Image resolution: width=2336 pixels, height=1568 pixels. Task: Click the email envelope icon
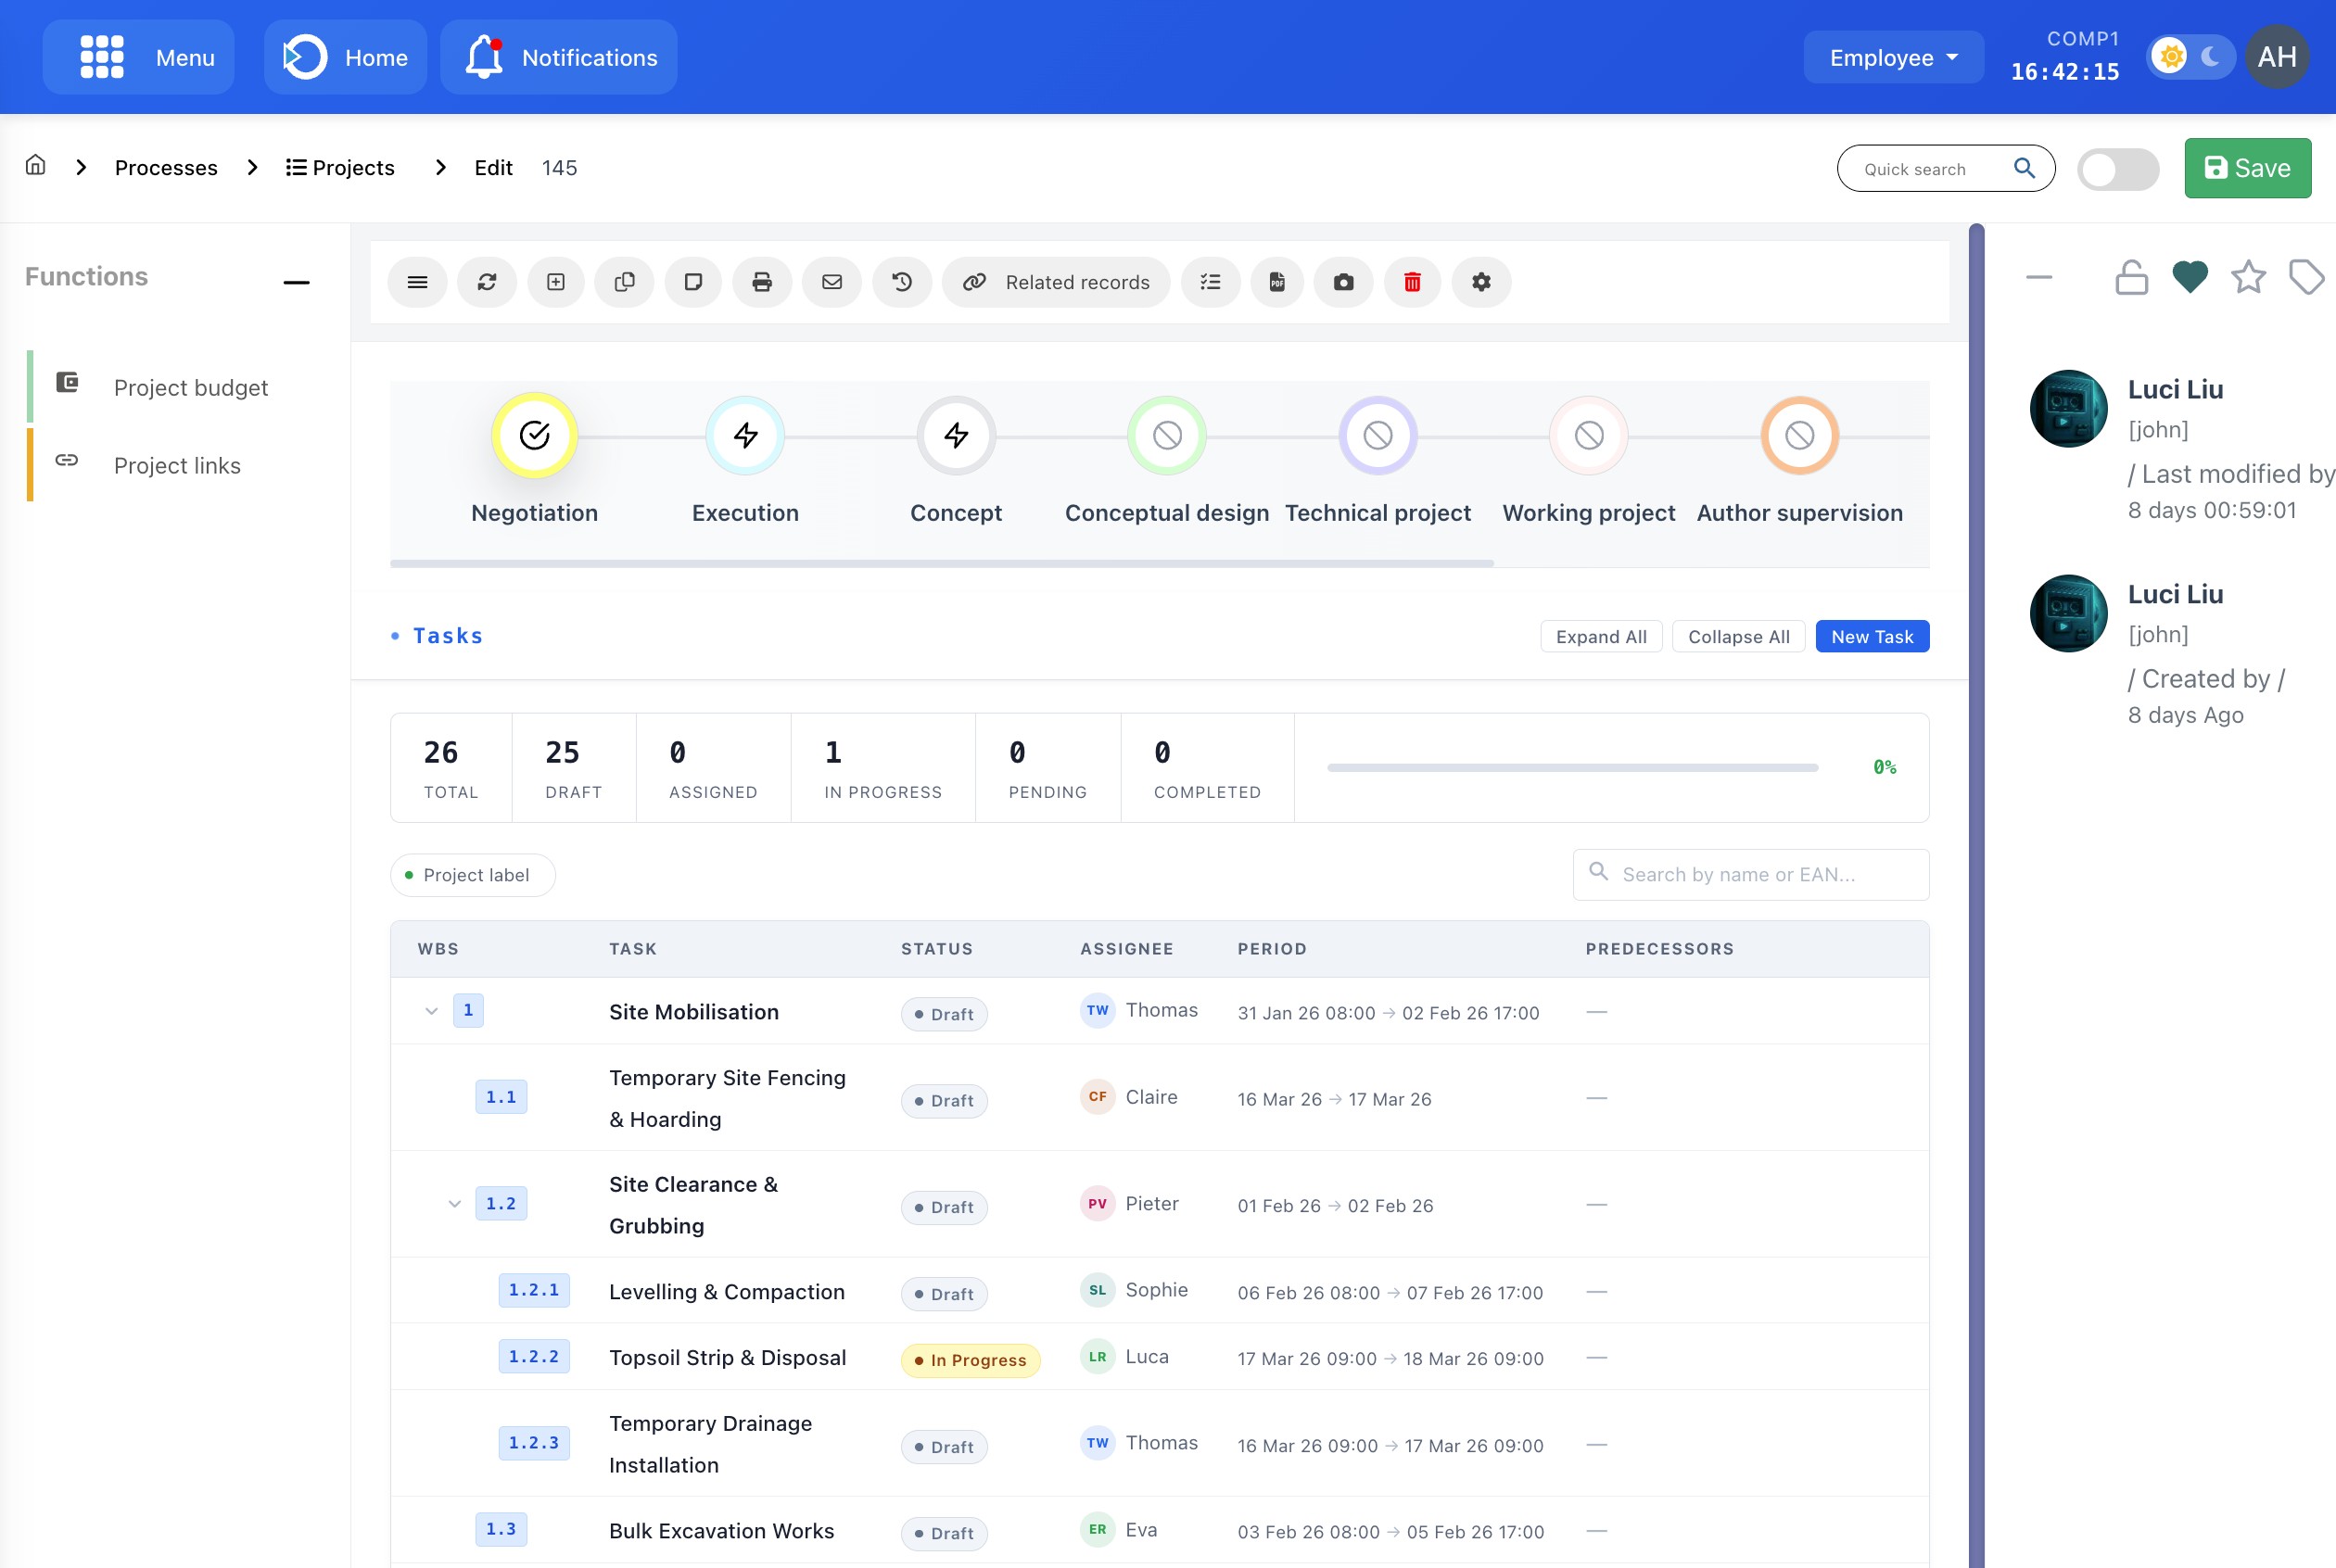832,282
